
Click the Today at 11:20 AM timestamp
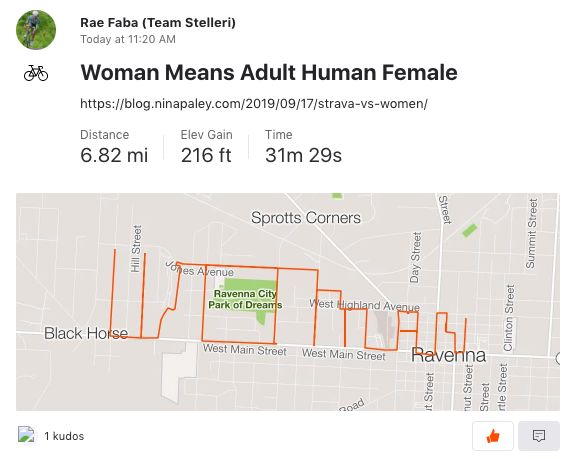(128, 39)
